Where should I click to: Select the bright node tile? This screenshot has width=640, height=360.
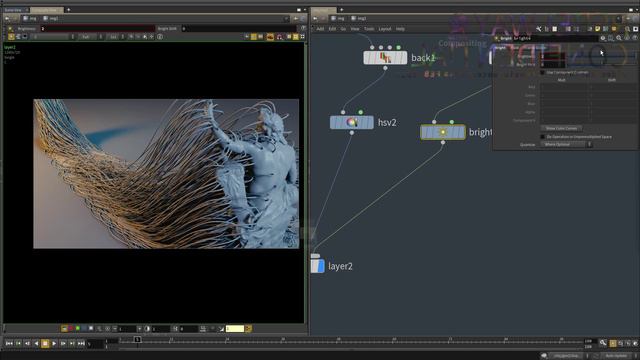(443, 132)
